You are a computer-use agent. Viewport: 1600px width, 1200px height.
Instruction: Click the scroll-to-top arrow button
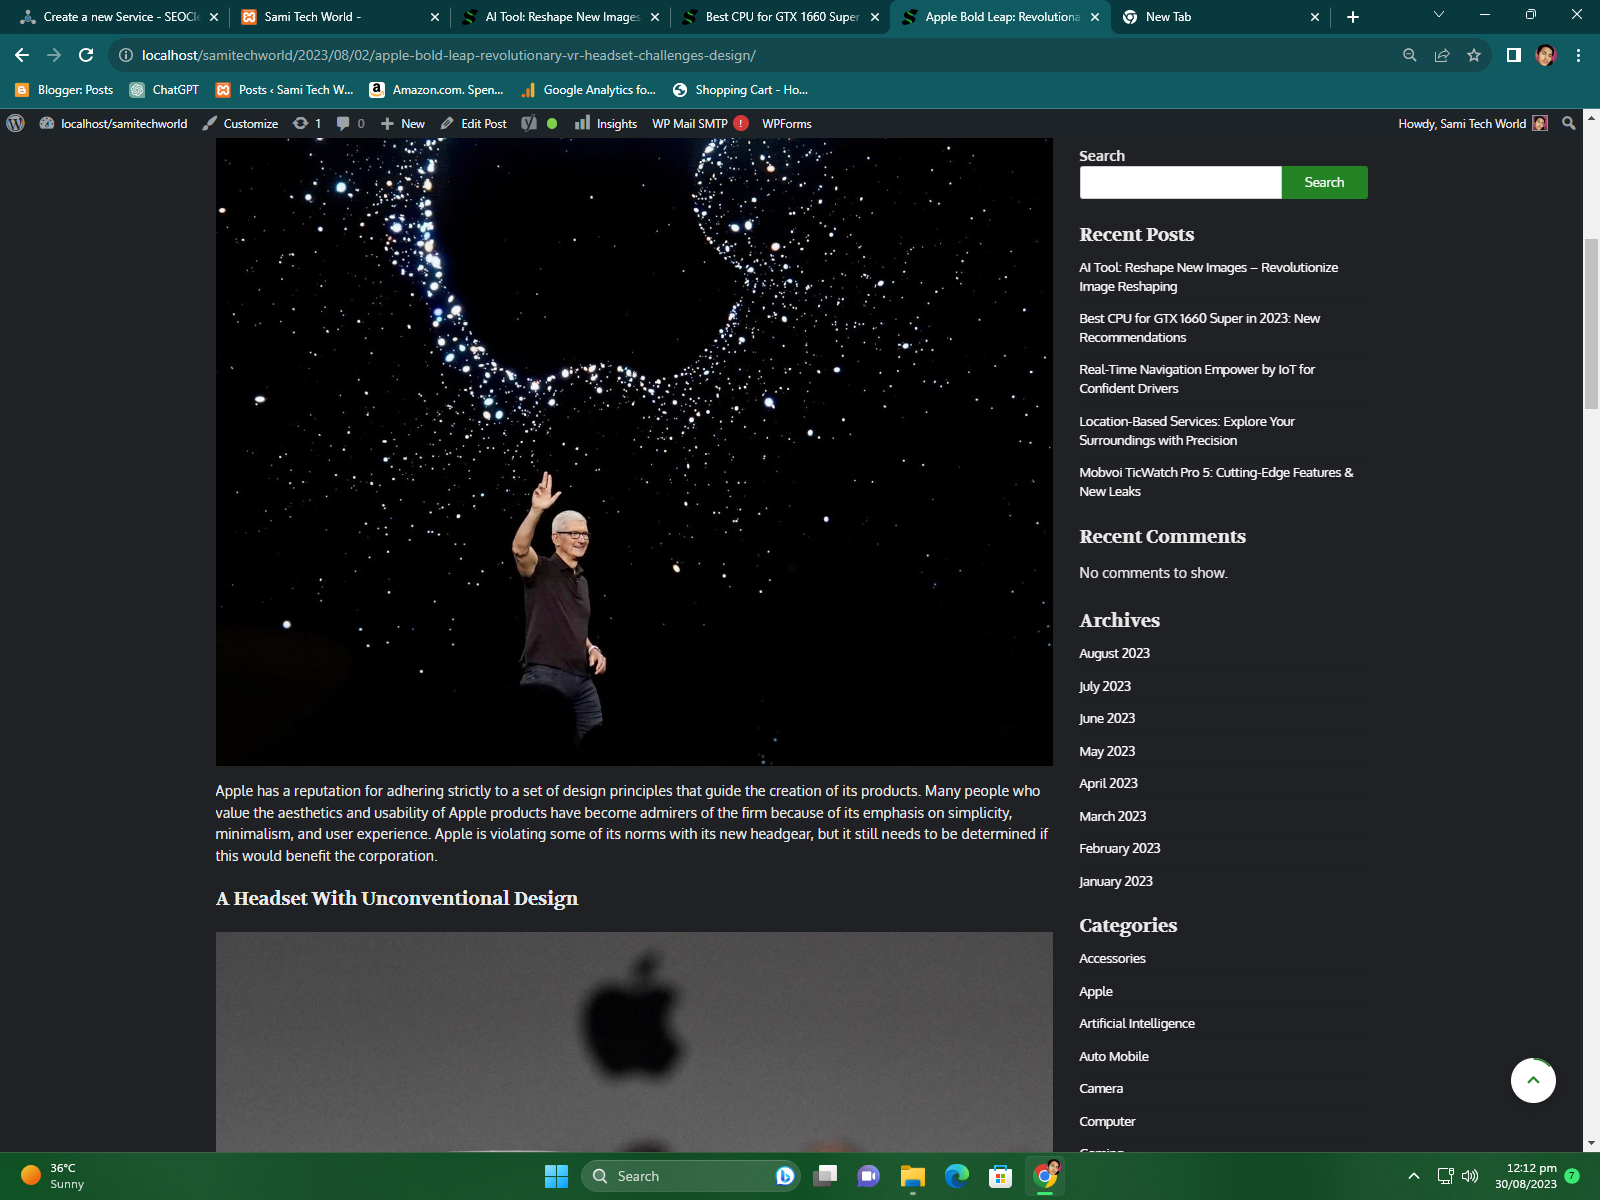tap(1532, 1080)
